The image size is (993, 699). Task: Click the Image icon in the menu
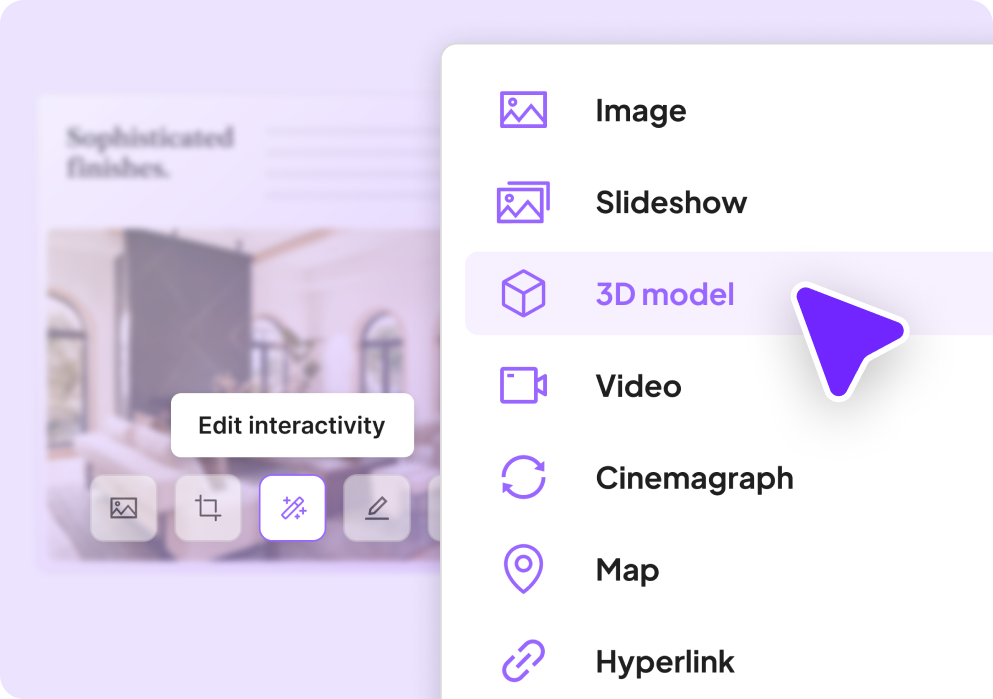coord(523,110)
